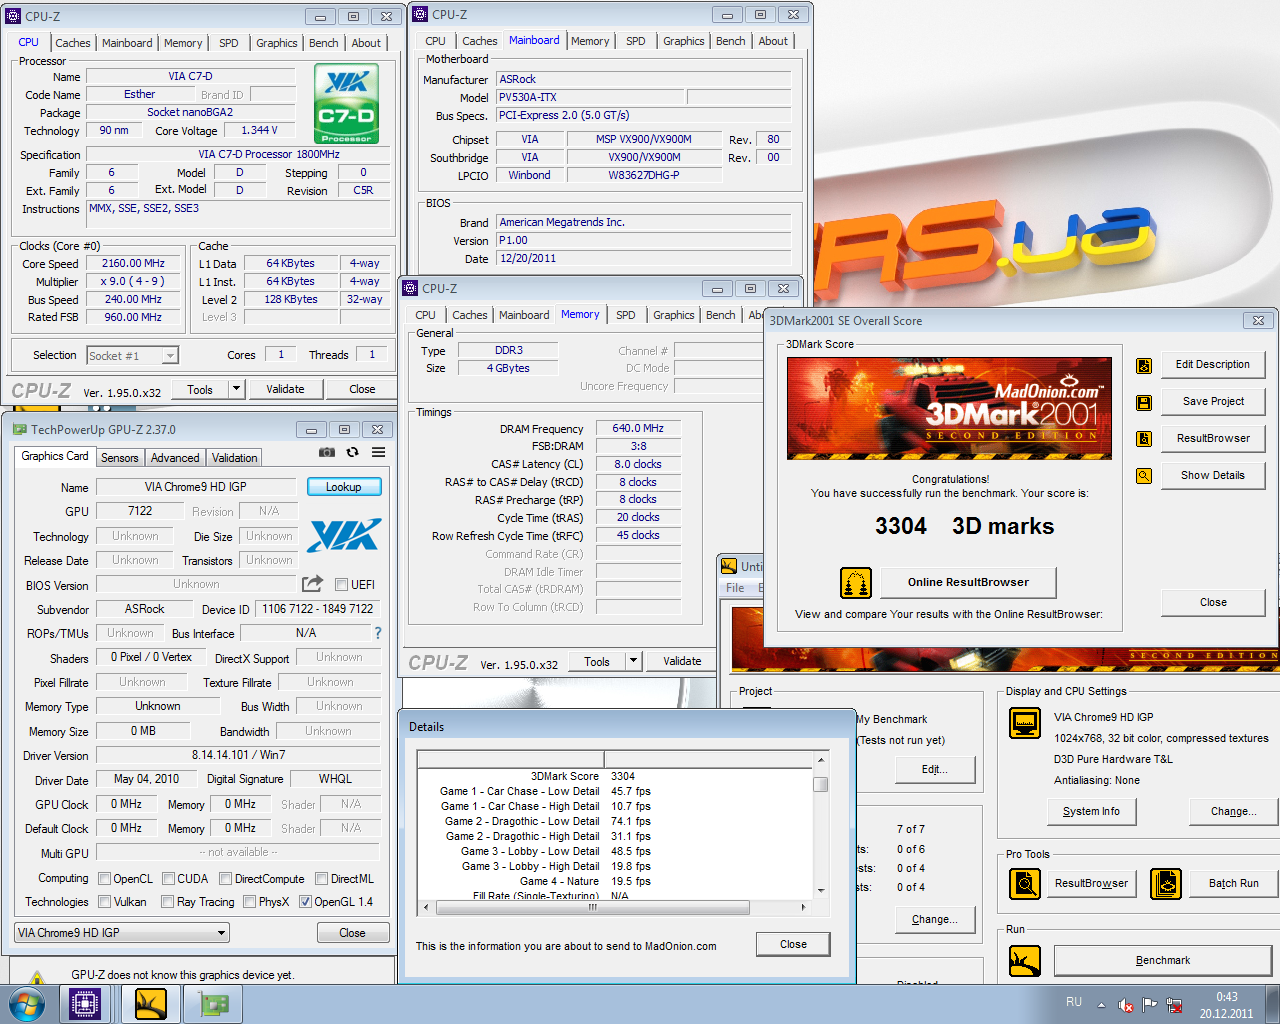Image resolution: width=1280 pixels, height=1024 pixels.
Task: Open GPU-Z hamburger menu icon
Action: click(379, 452)
